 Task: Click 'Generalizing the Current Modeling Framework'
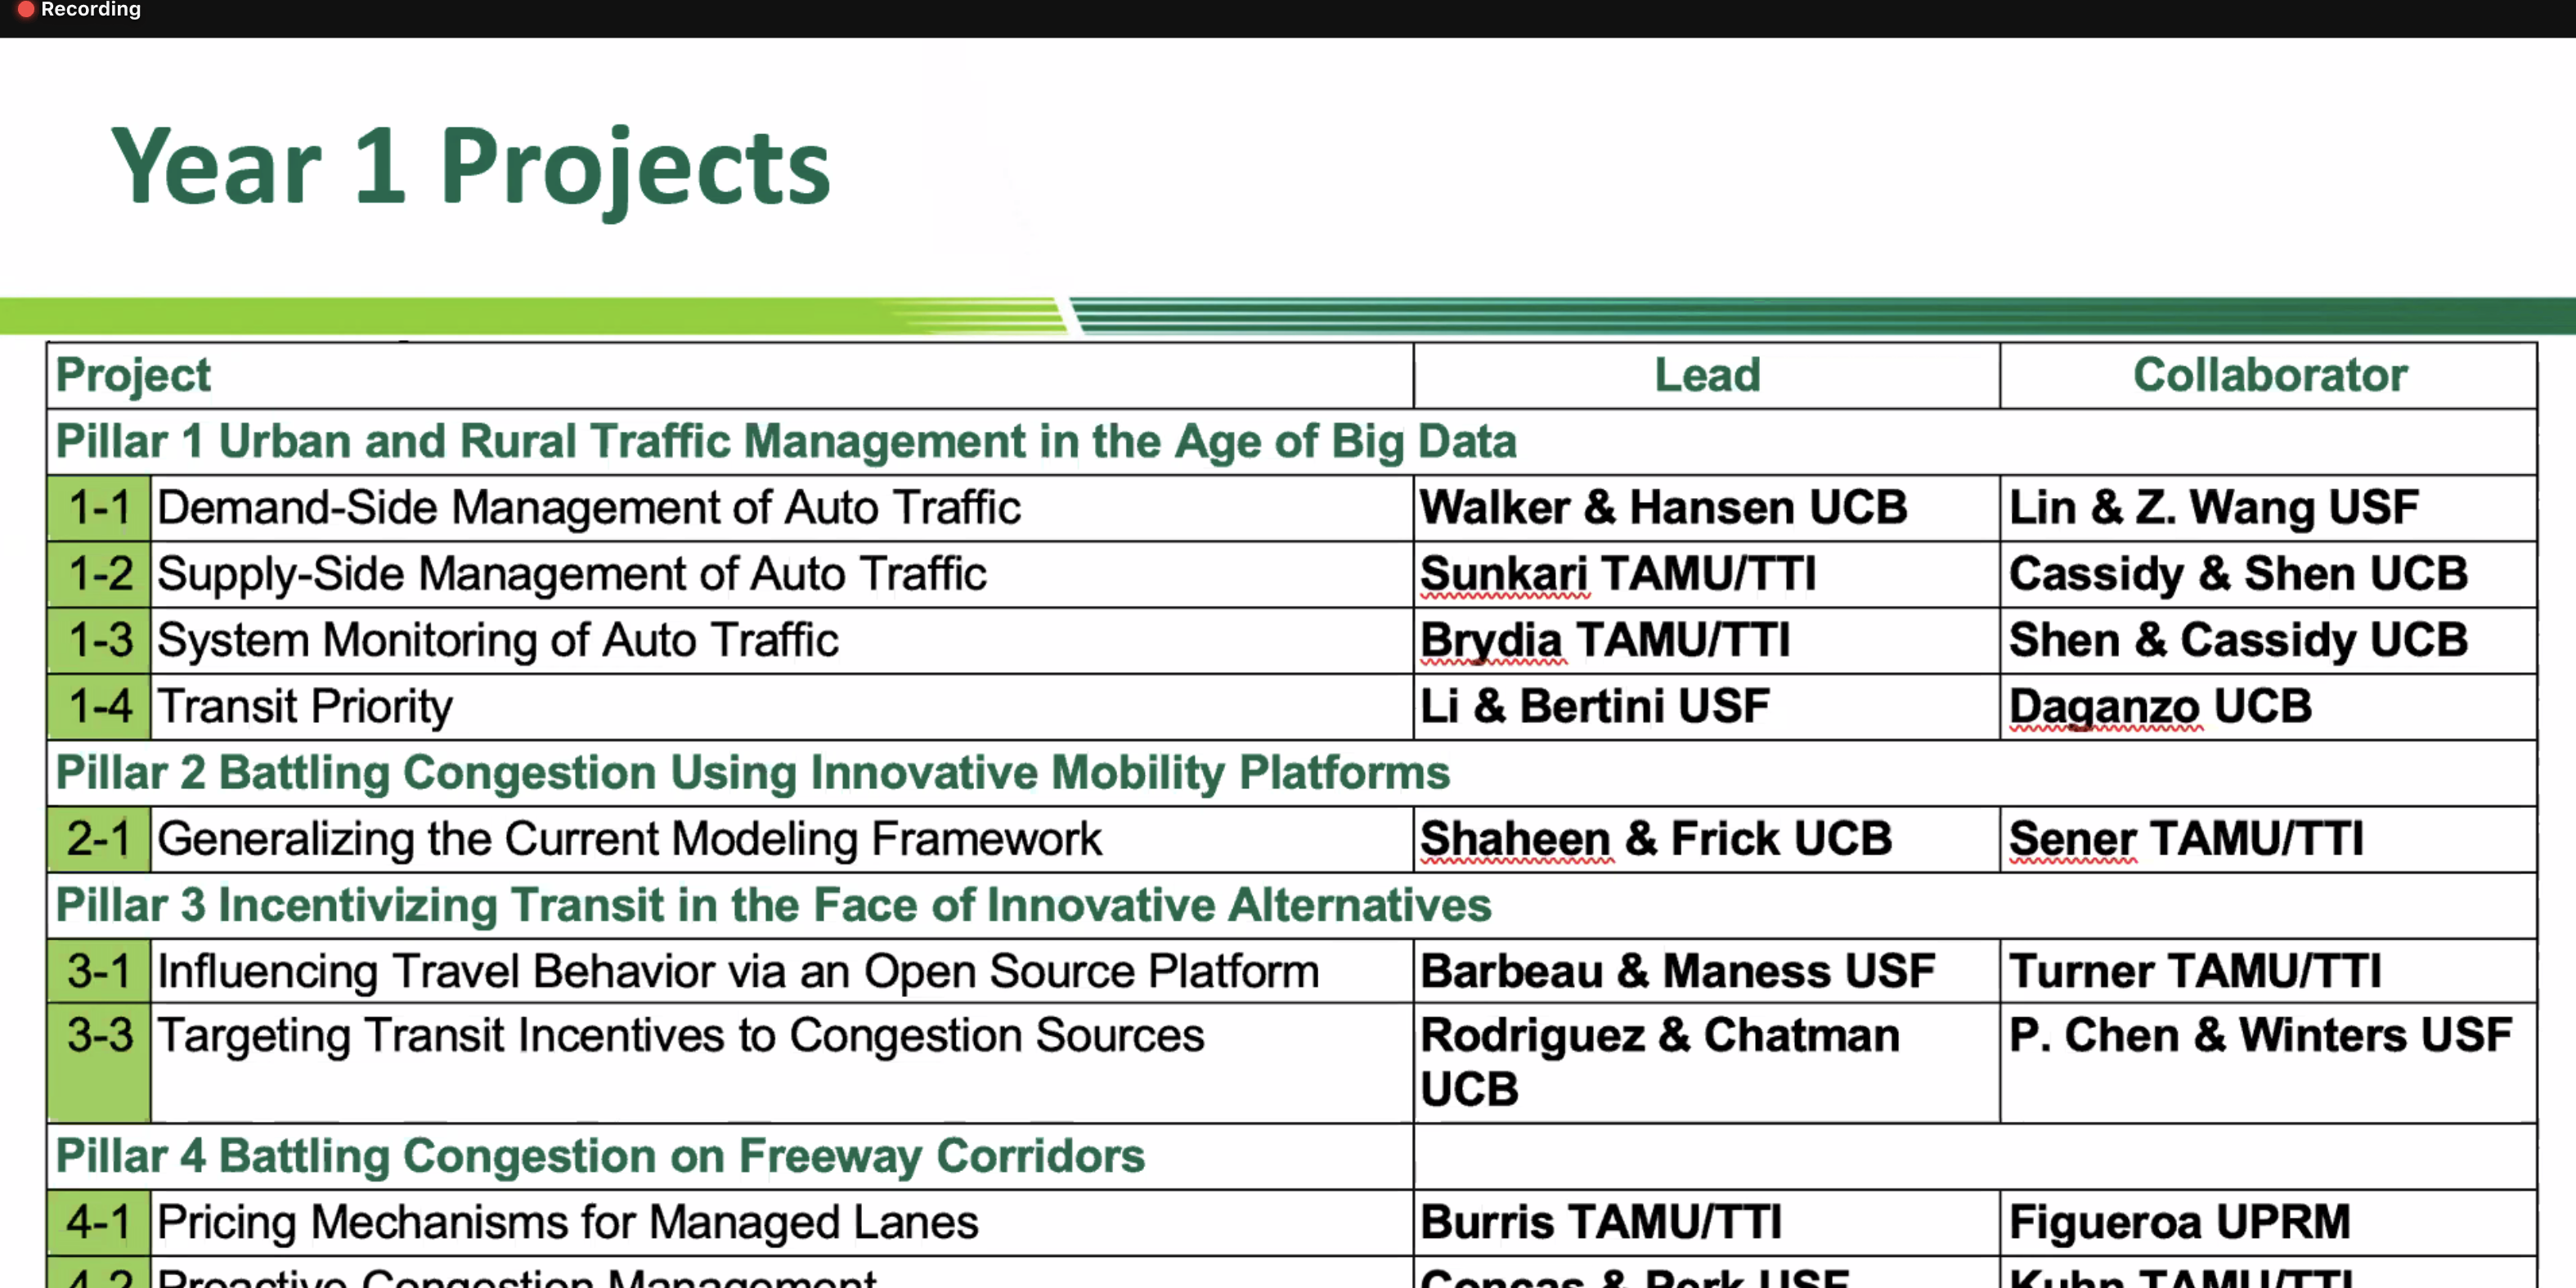629,838
